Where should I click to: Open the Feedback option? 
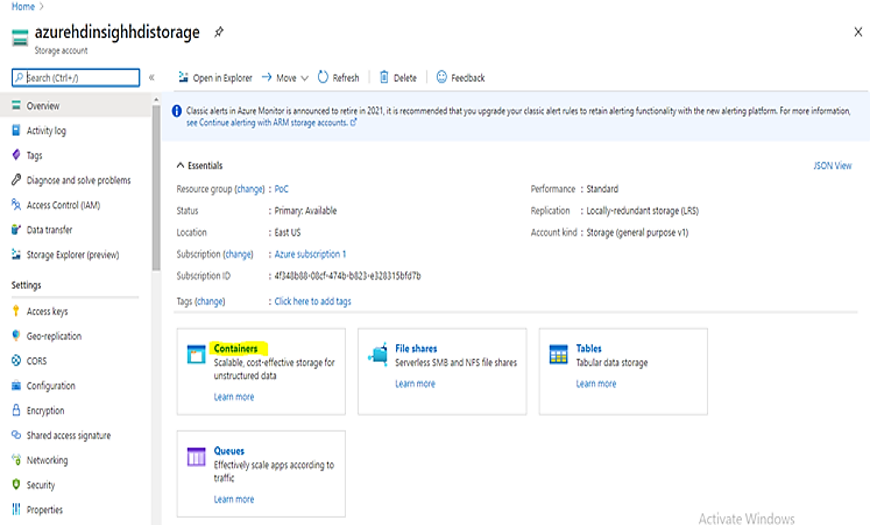pyautogui.click(x=461, y=78)
